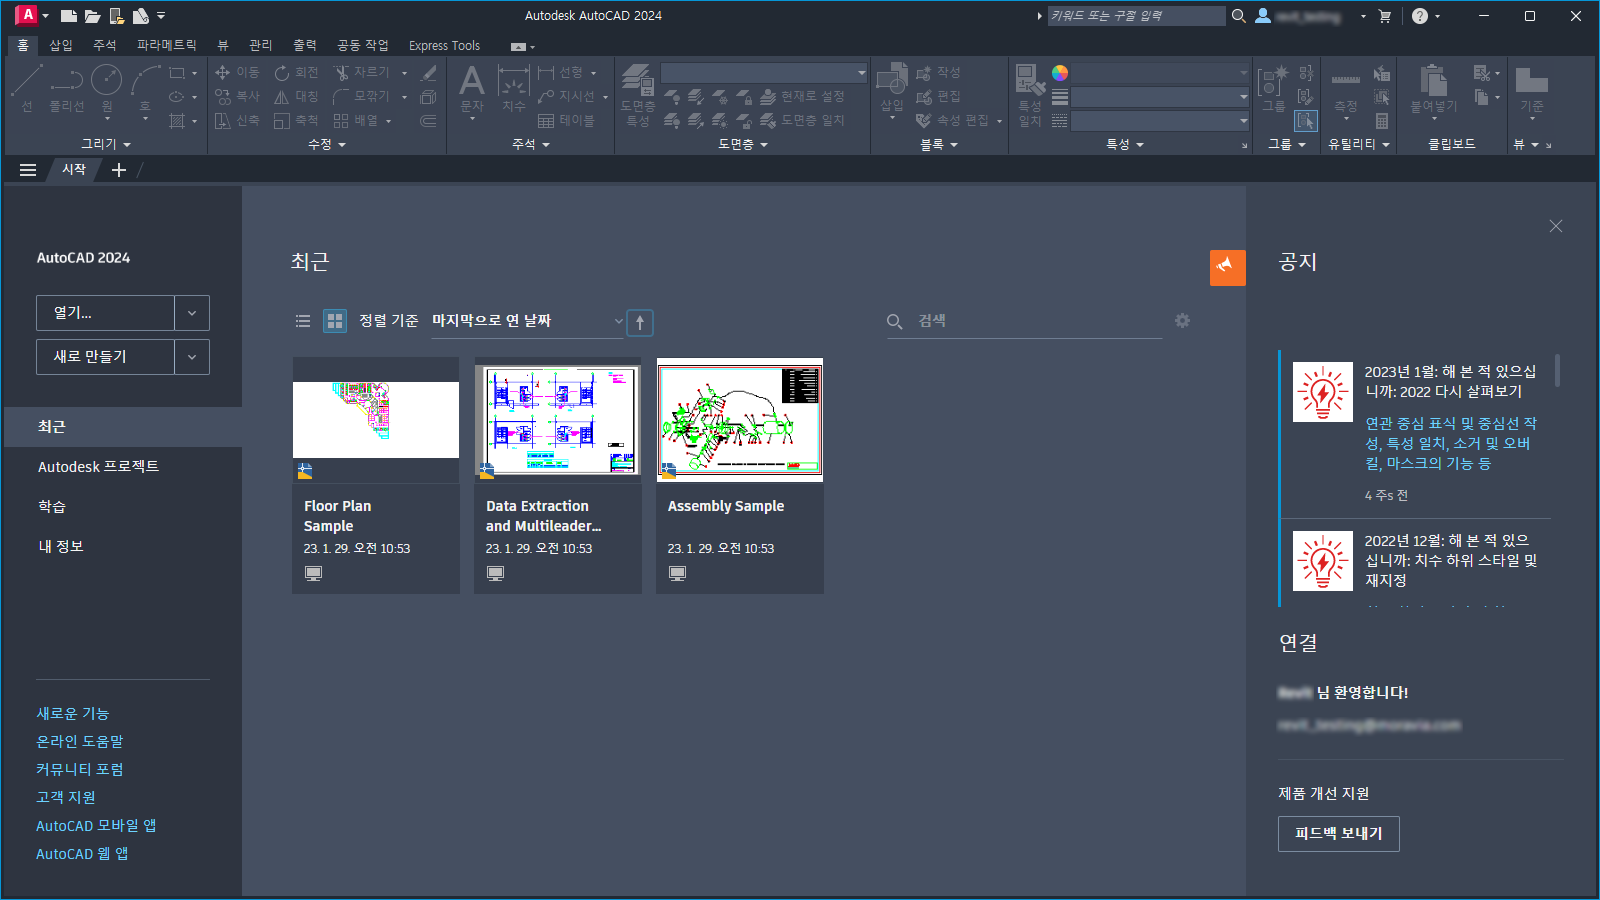Expand the 그리기 panel
The image size is (1600, 900).
pyautogui.click(x=105, y=144)
